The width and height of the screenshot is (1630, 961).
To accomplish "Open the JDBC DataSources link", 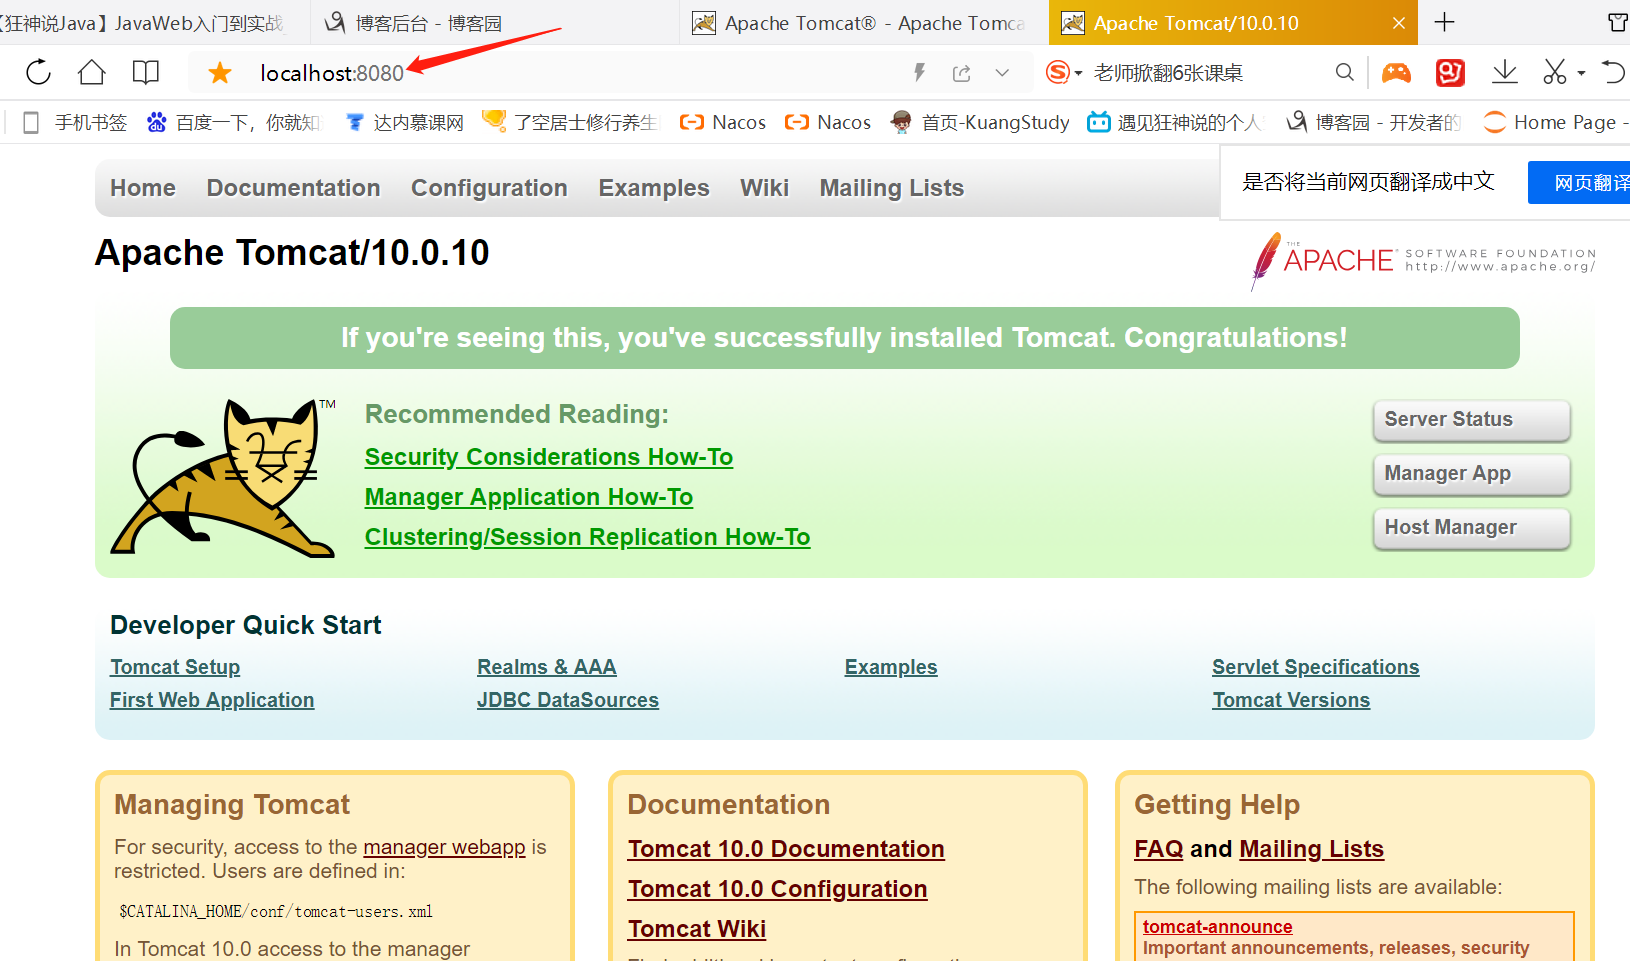I will (568, 700).
